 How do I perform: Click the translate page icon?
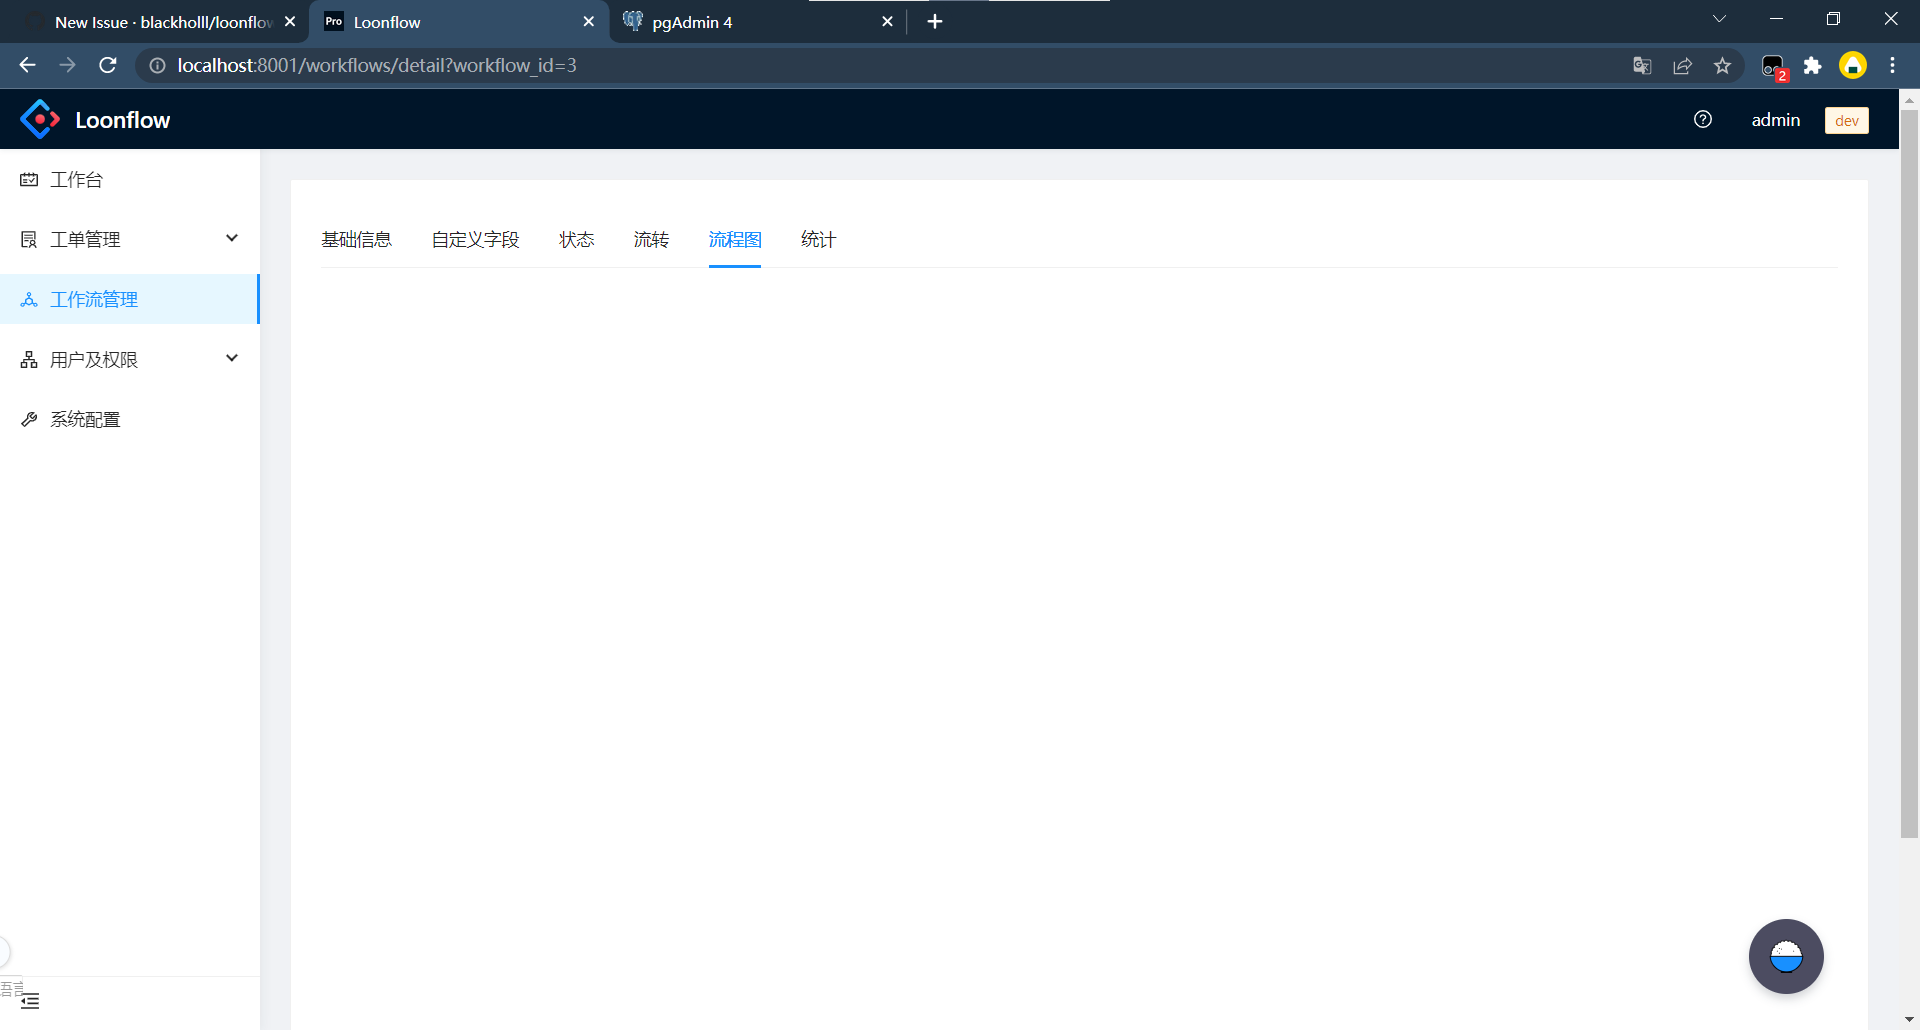[1642, 66]
